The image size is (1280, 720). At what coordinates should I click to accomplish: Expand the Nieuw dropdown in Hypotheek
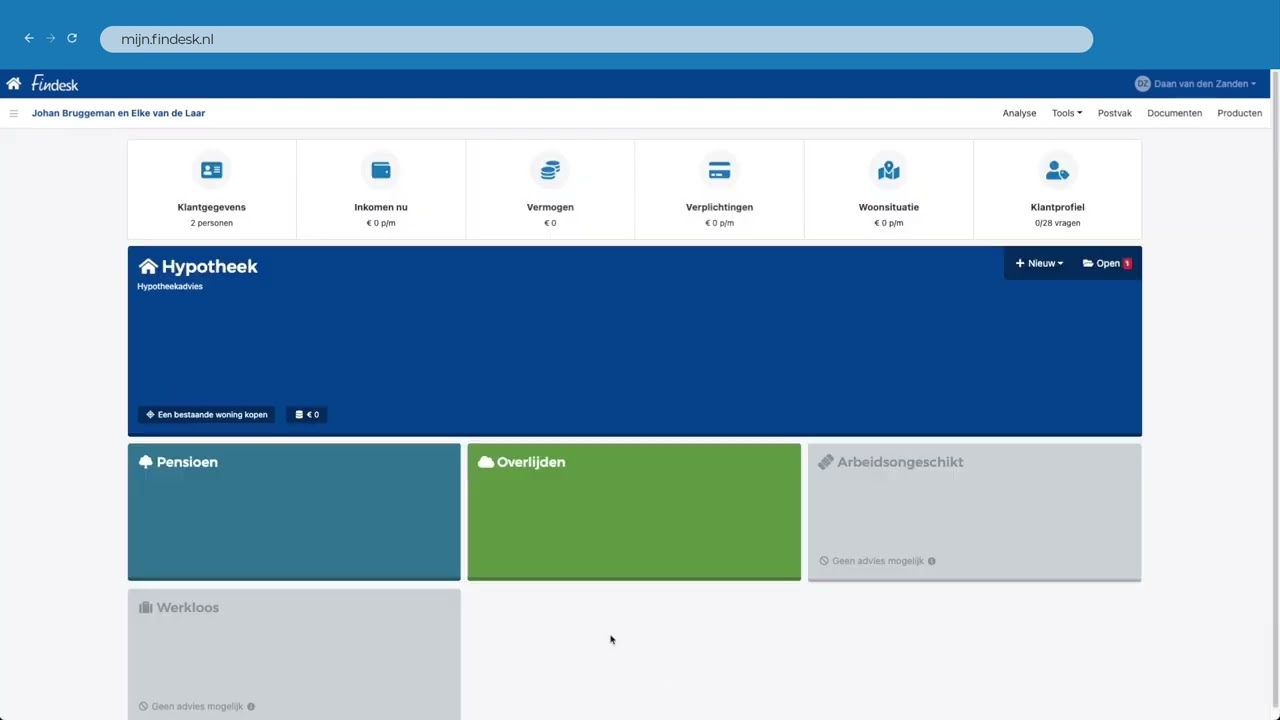click(1039, 263)
